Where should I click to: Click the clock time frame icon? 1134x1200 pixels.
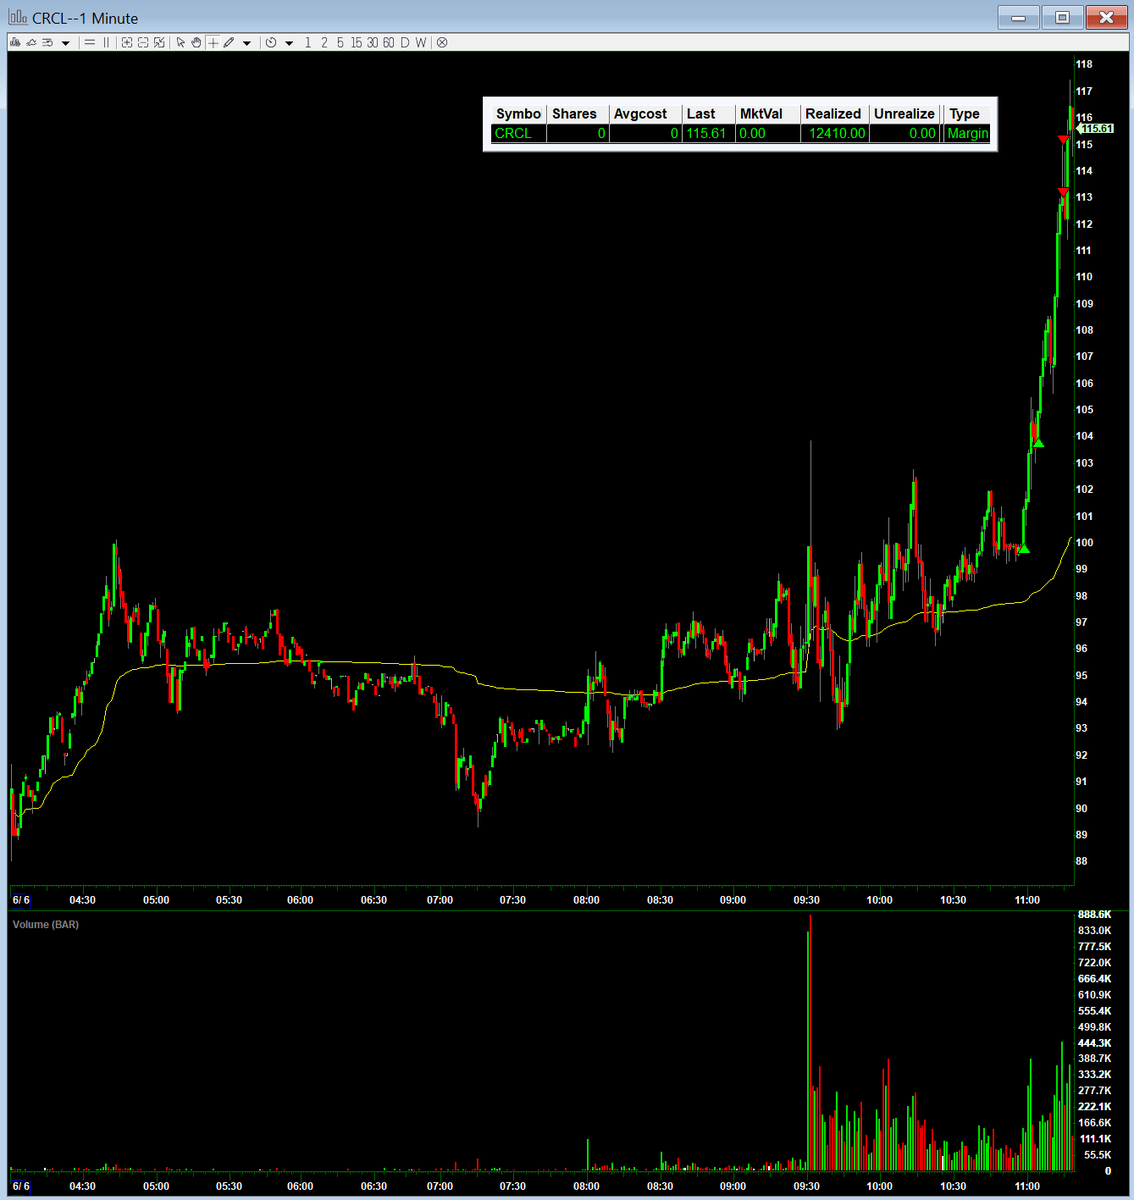tap(271, 43)
